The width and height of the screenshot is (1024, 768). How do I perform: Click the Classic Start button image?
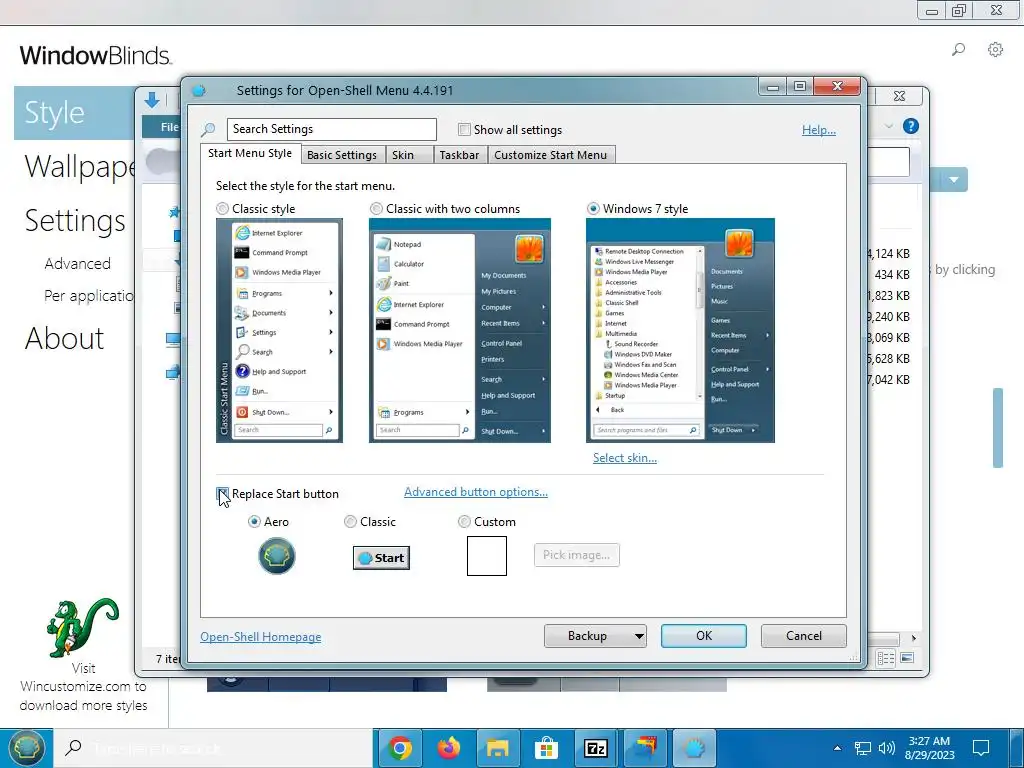point(381,558)
